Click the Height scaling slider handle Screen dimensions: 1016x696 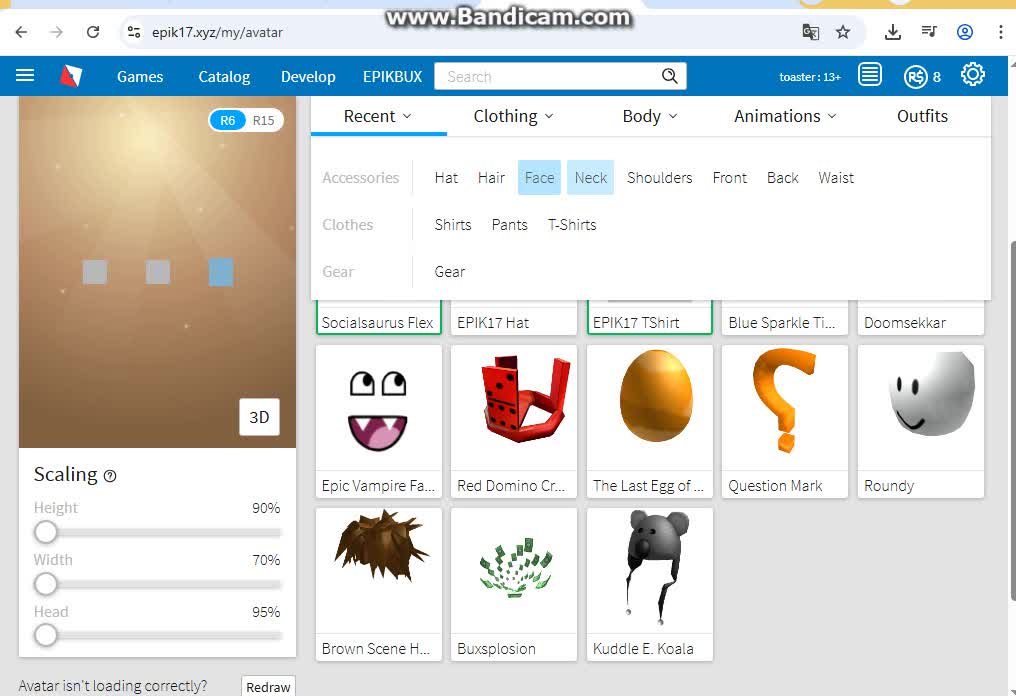pos(46,532)
